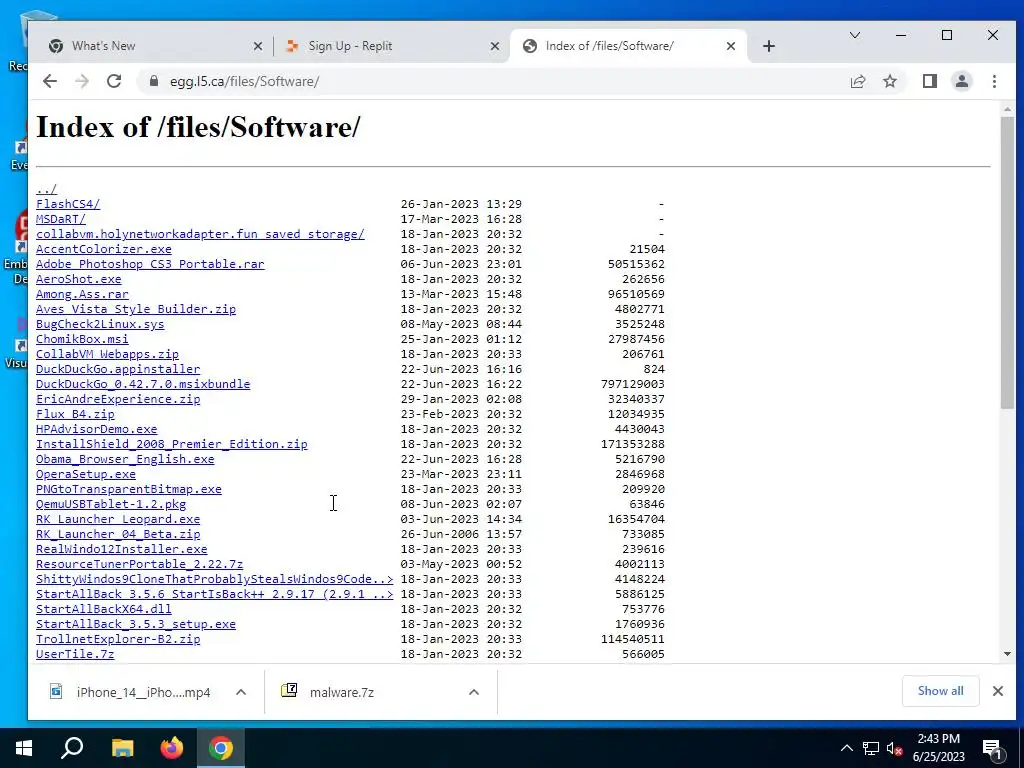Viewport: 1024px width, 768px height.
Task: Launch Firefox from the taskbar
Action: click(x=172, y=748)
